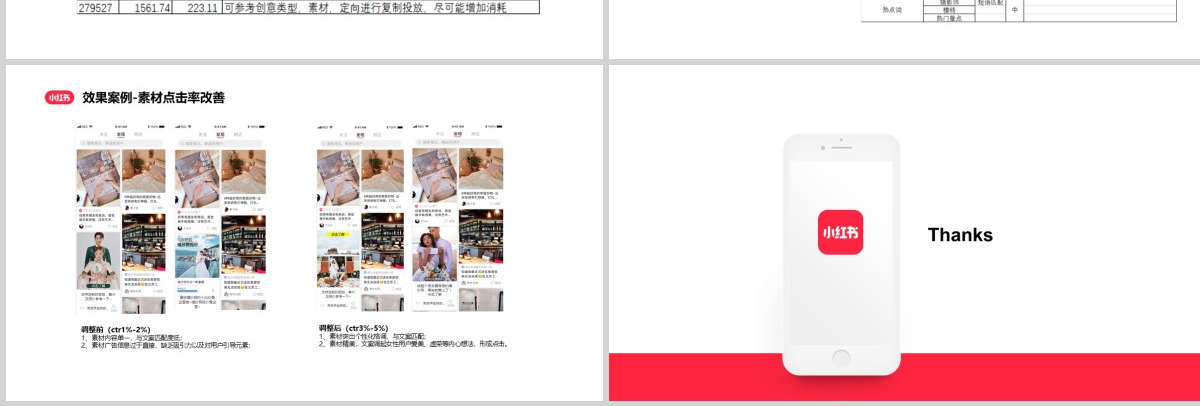
Task: Select the Thanks text on the last slide
Action: pos(960,235)
